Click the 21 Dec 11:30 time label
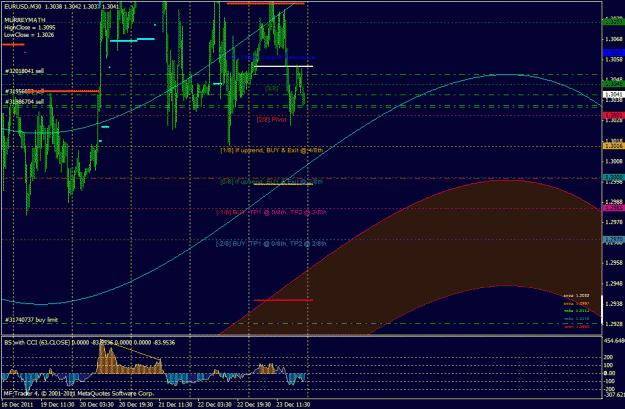The image size is (625, 409). (175, 404)
